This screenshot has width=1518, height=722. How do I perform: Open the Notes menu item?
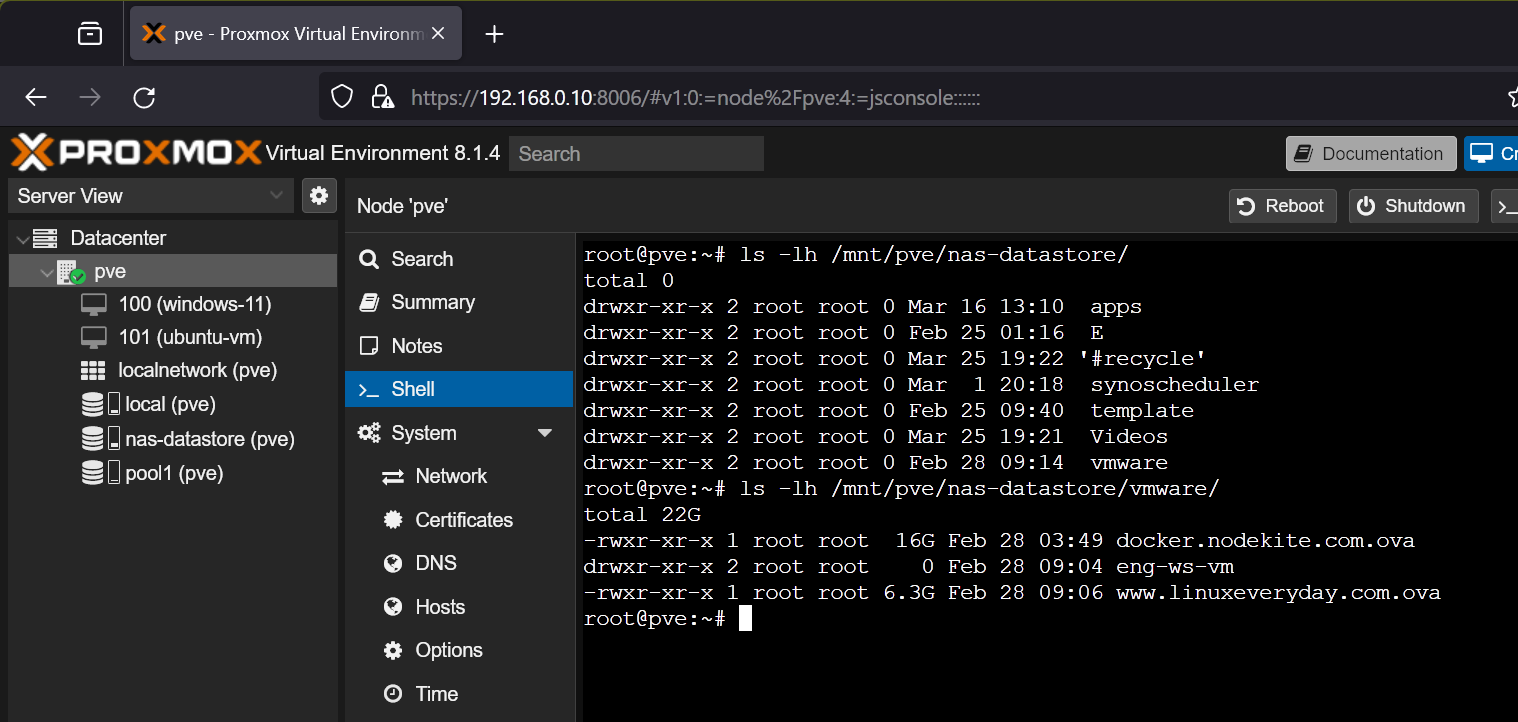[459, 346]
